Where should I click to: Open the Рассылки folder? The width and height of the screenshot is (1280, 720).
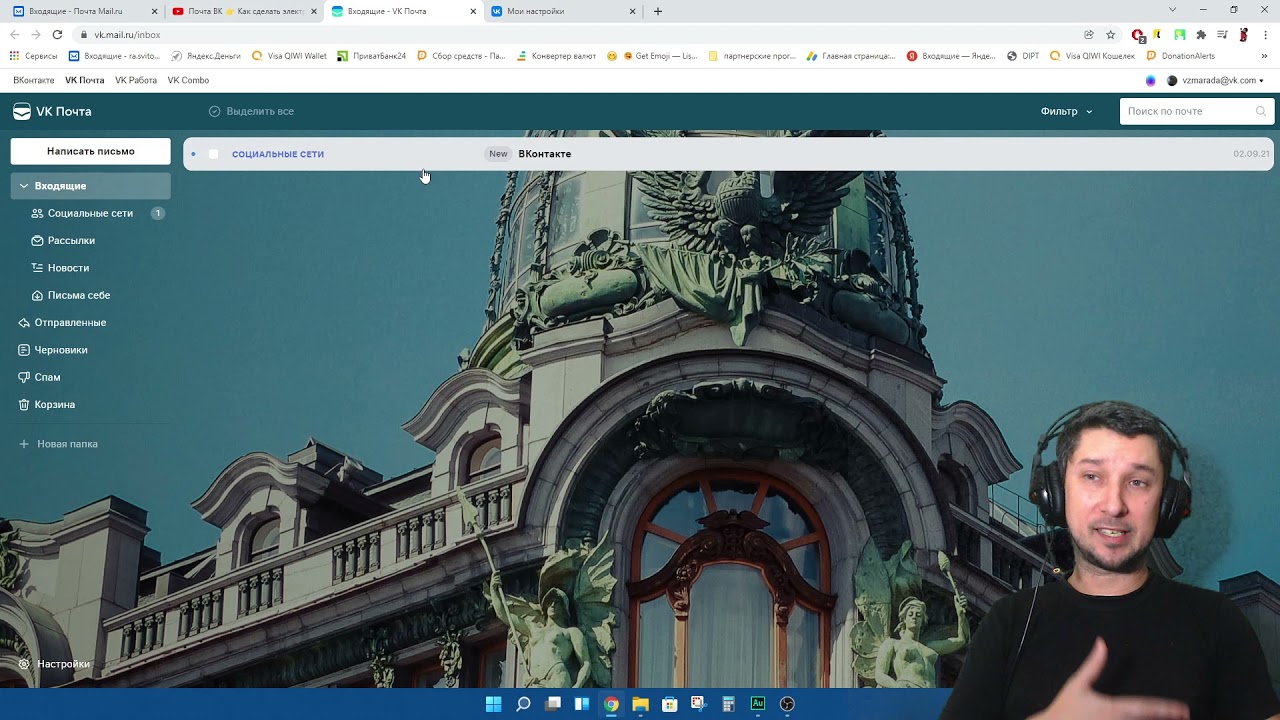tap(71, 240)
